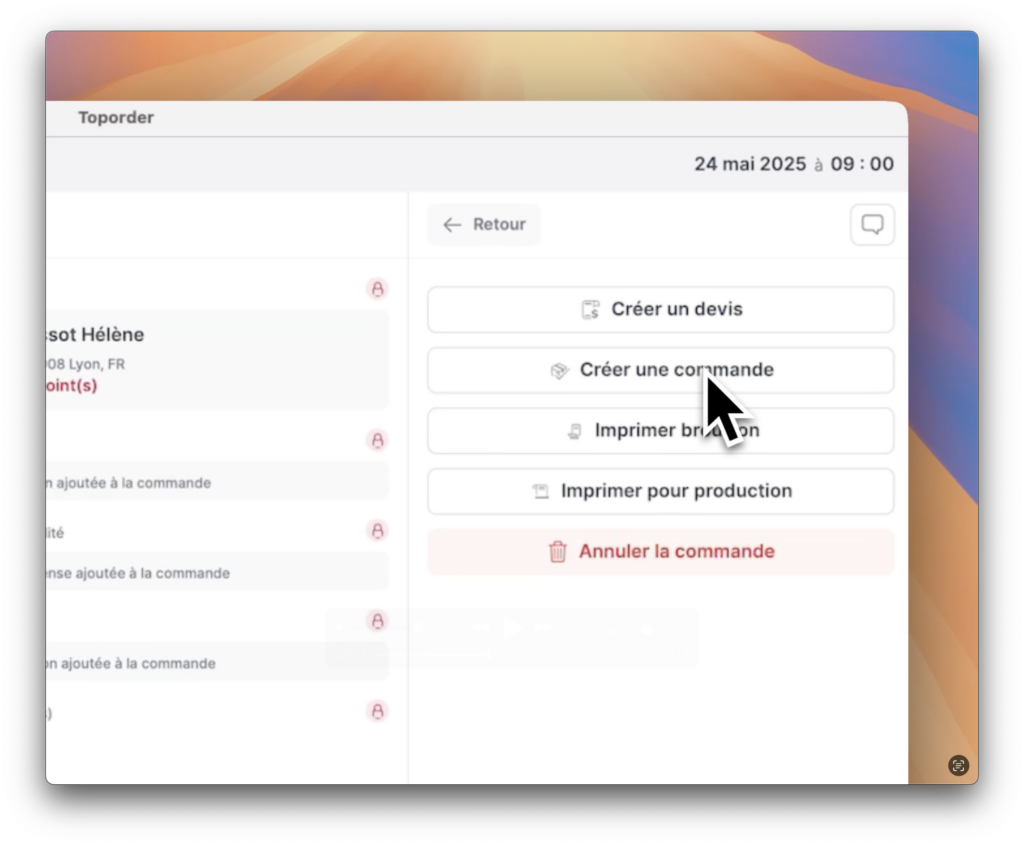Image resolution: width=1024 pixels, height=845 pixels.
Task: Click the screen capture icon in bottom-right corner
Action: (958, 765)
